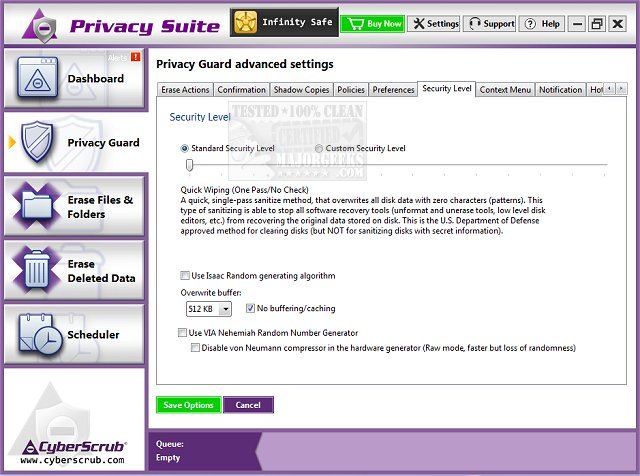
Task: Click the Privacy Guard advanced settings heading
Action: pyautogui.click(x=244, y=64)
